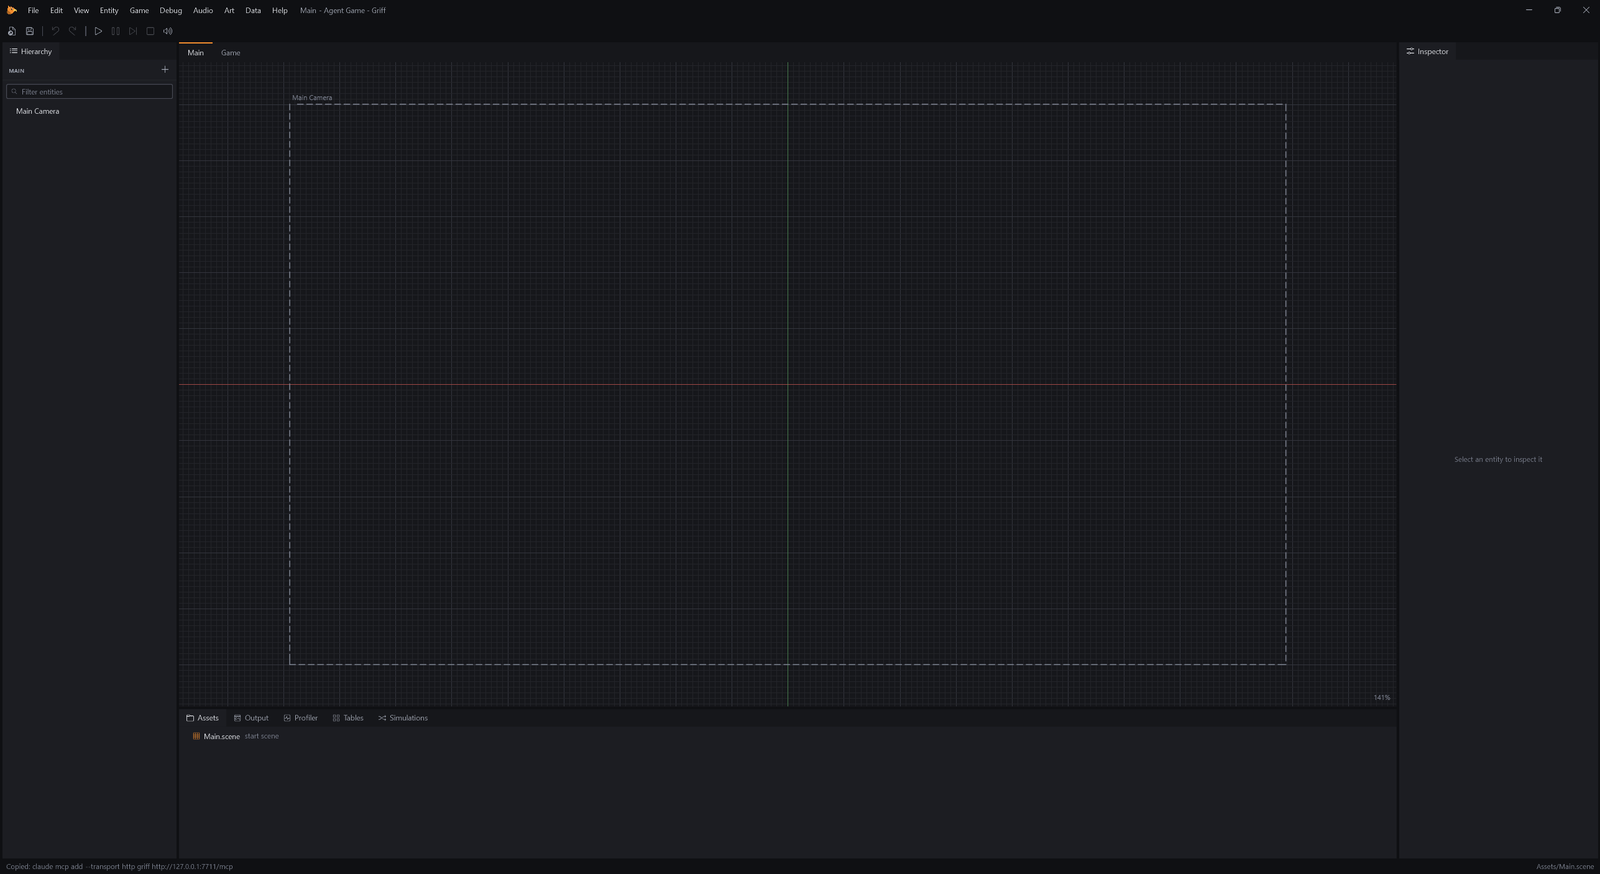Add a new entity with the plus icon

click(165, 70)
